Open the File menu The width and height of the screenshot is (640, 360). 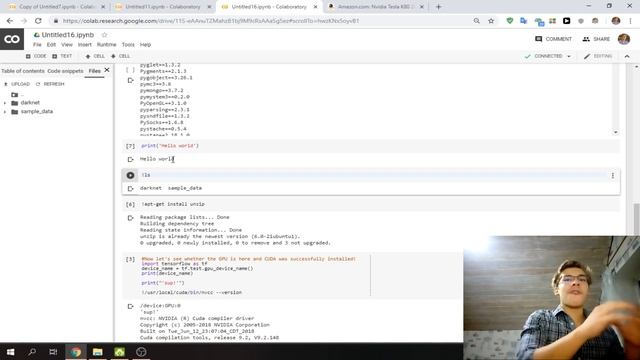click(37, 44)
